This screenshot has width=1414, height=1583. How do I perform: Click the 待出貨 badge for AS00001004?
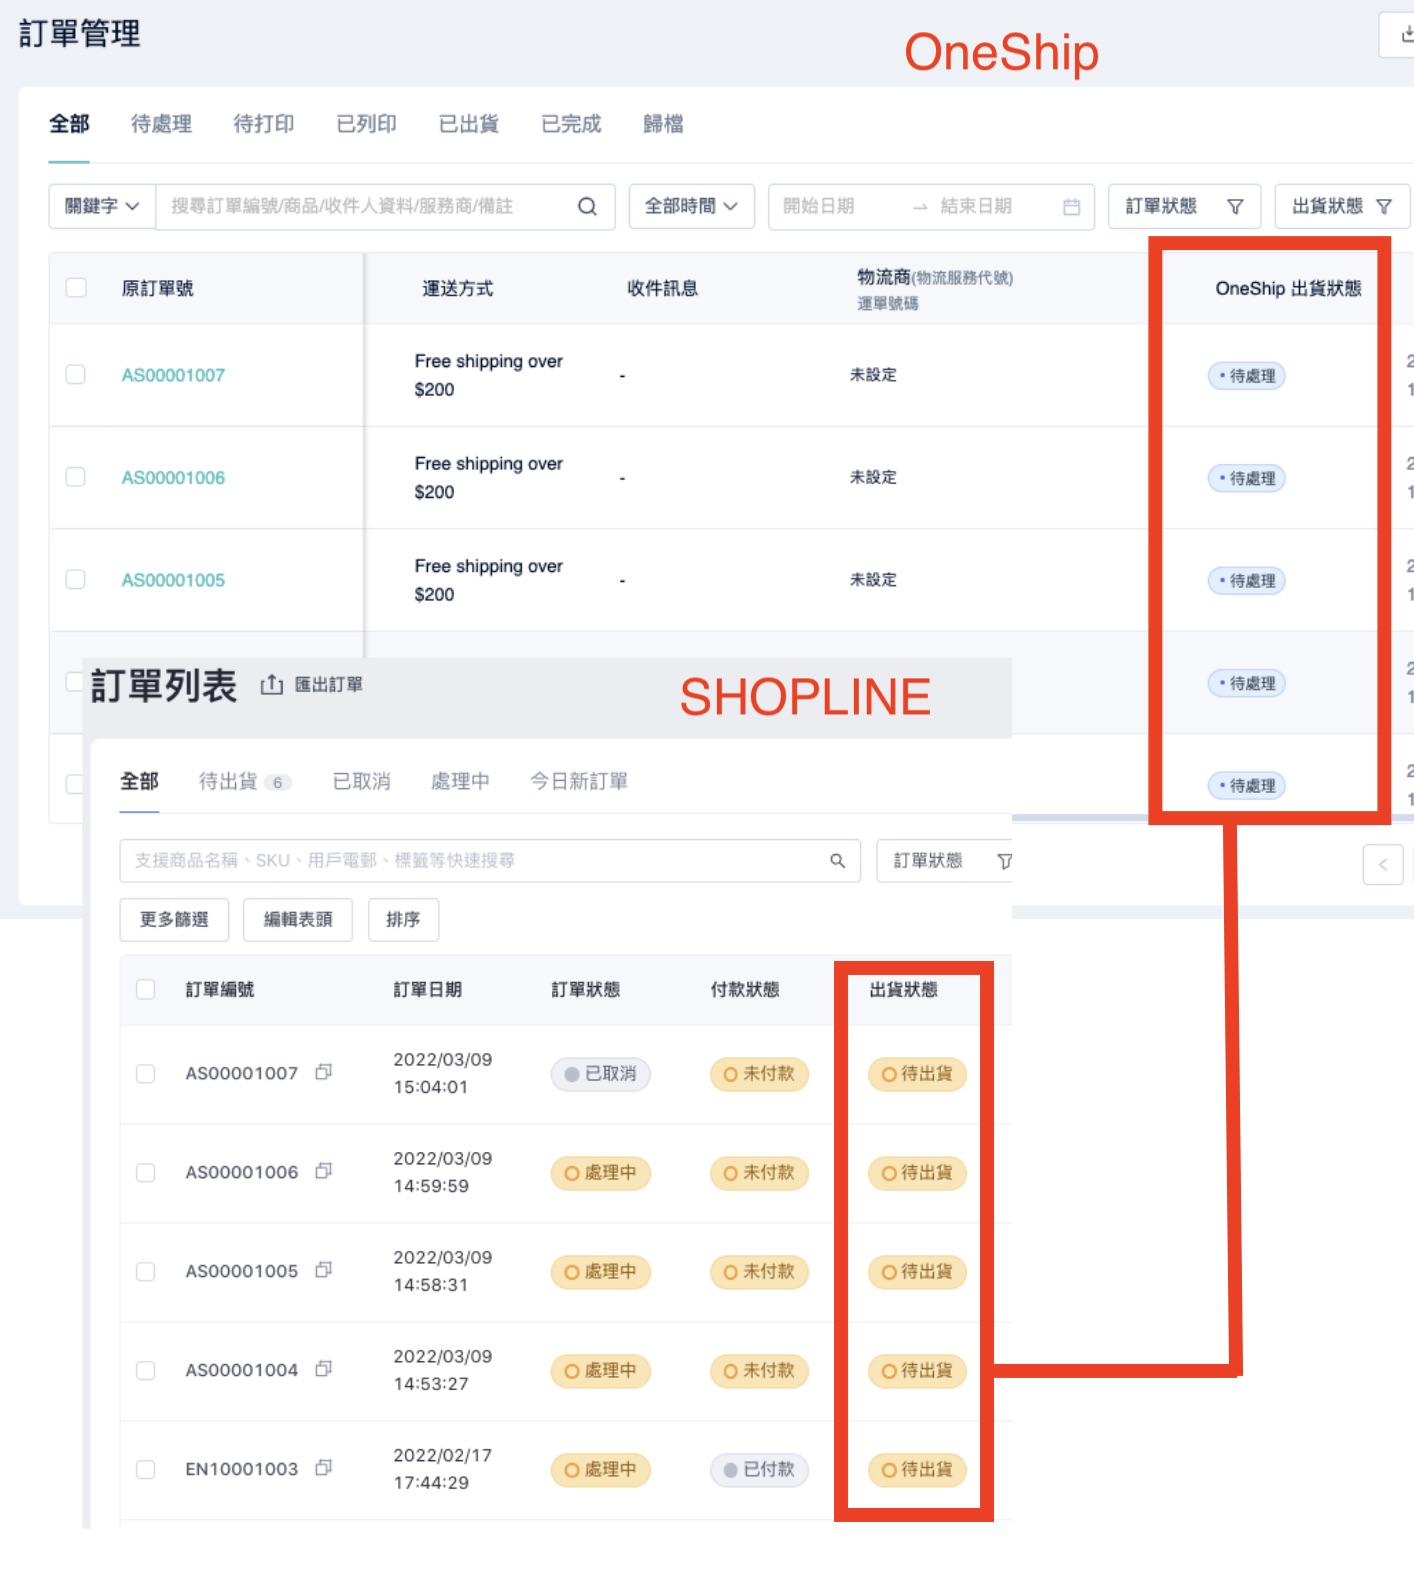(917, 1371)
